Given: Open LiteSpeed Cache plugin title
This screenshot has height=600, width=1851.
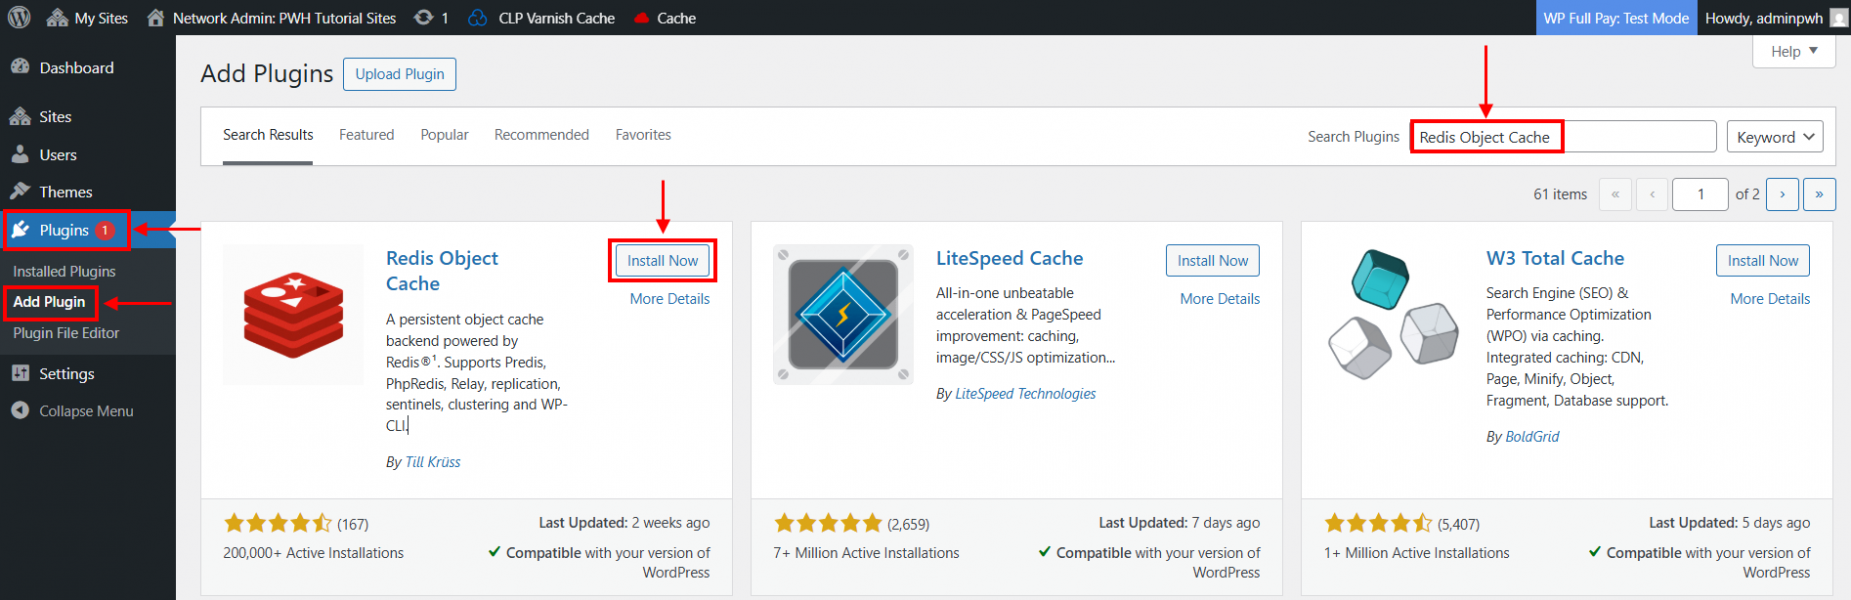Looking at the screenshot, I should coord(1009,258).
